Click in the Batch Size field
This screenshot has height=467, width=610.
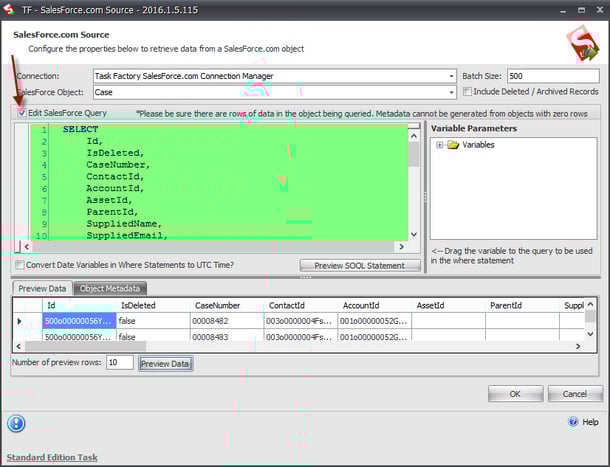pos(553,76)
